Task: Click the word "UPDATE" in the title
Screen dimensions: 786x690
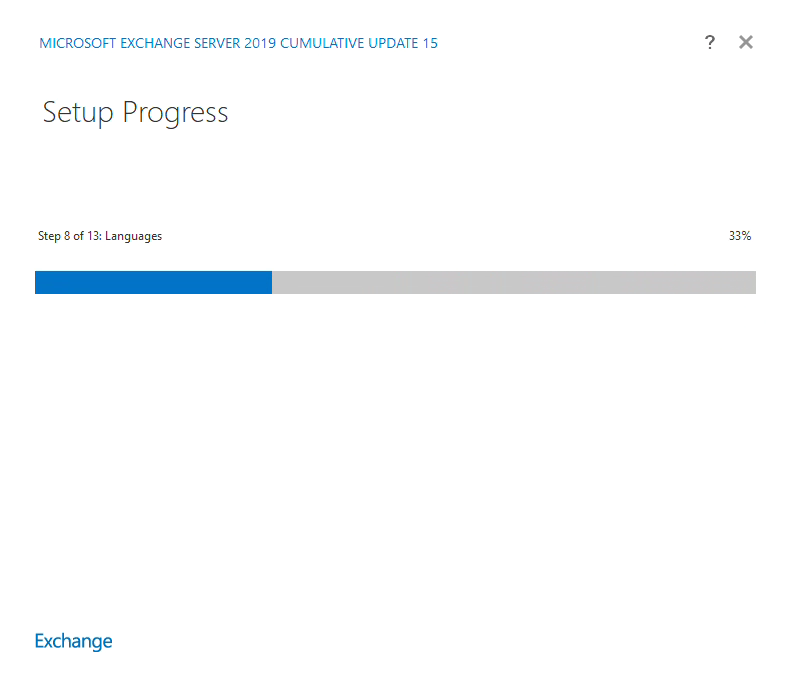Action: pos(392,43)
